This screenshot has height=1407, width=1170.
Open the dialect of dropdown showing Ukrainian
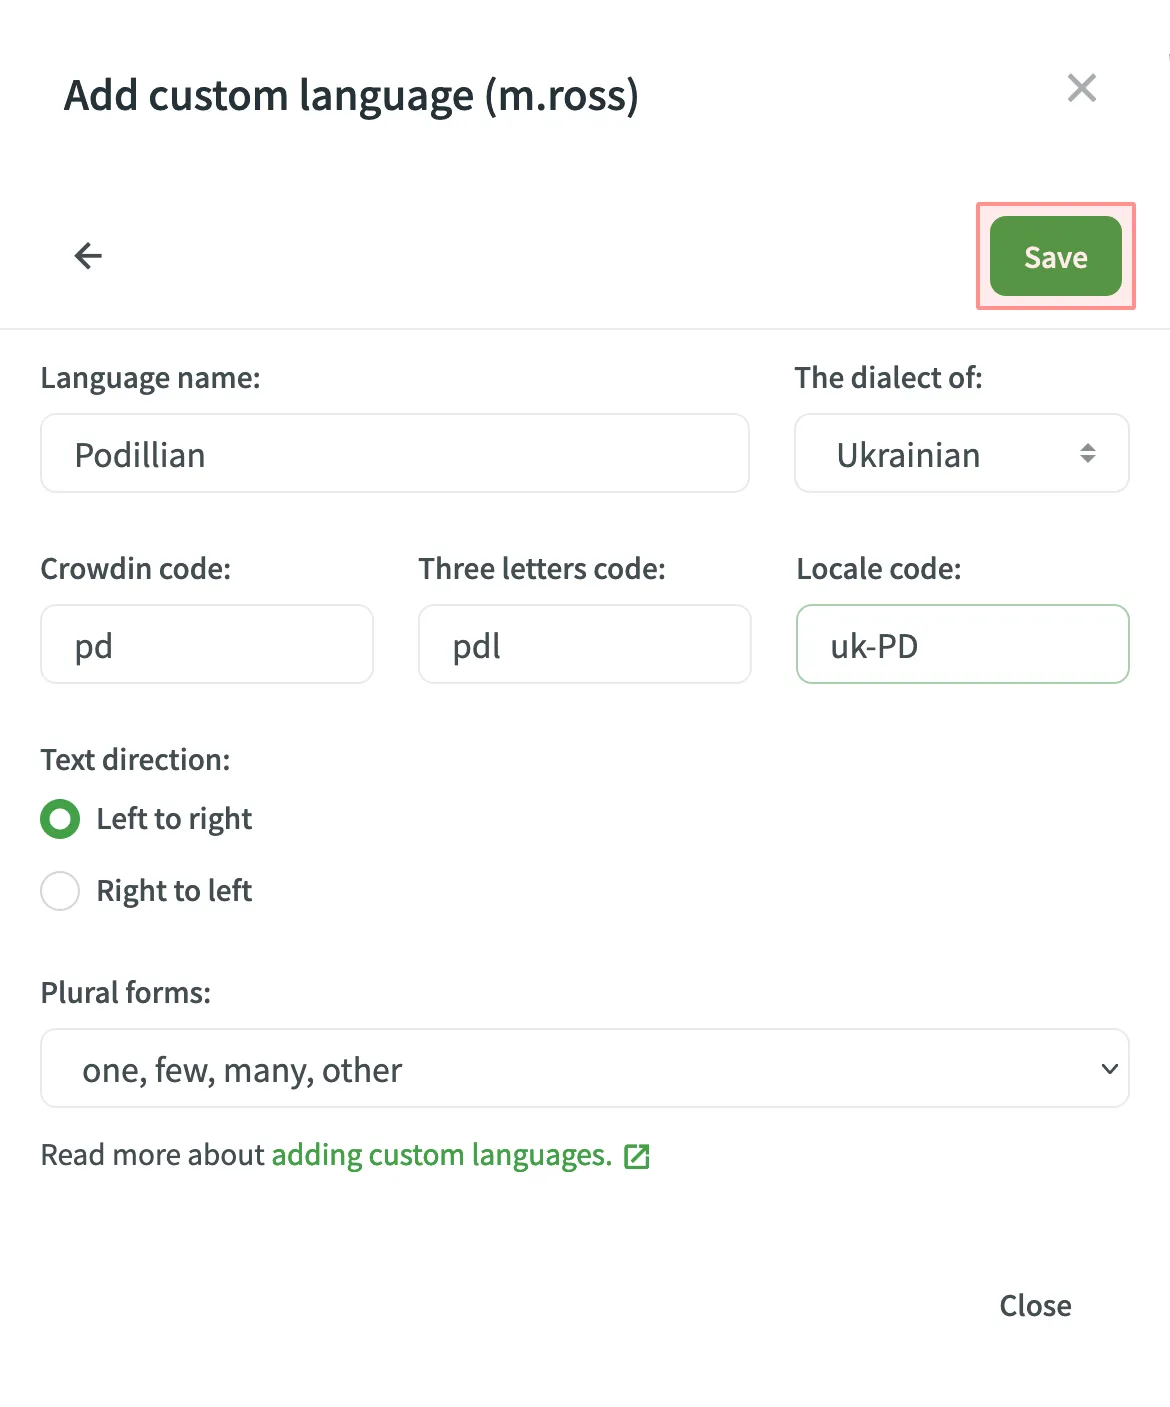[960, 454]
